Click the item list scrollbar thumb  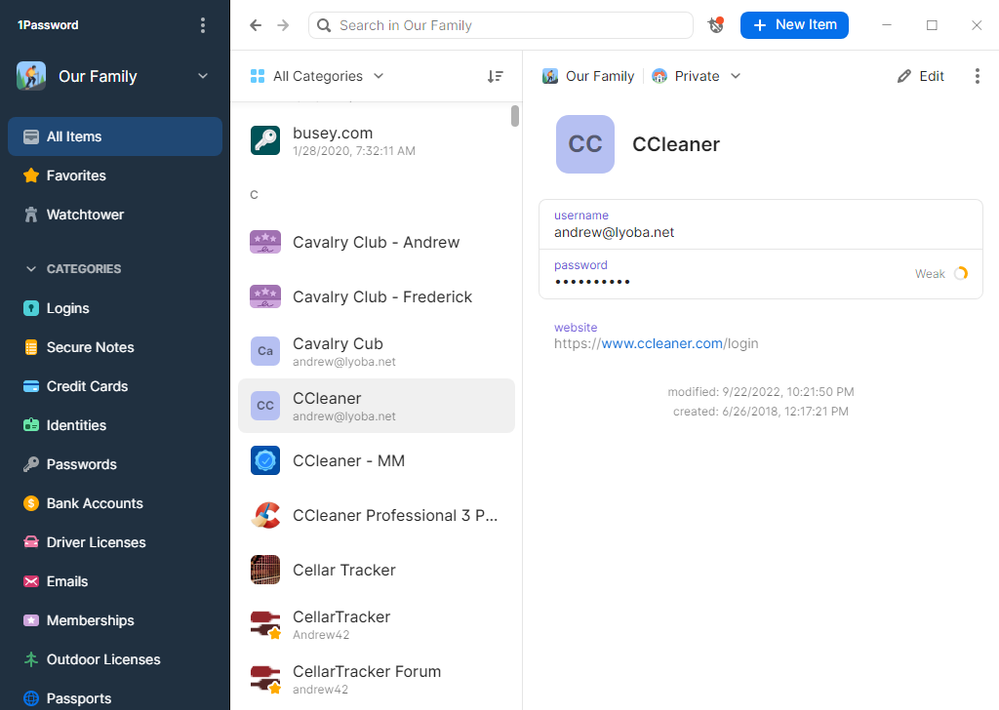coord(515,116)
